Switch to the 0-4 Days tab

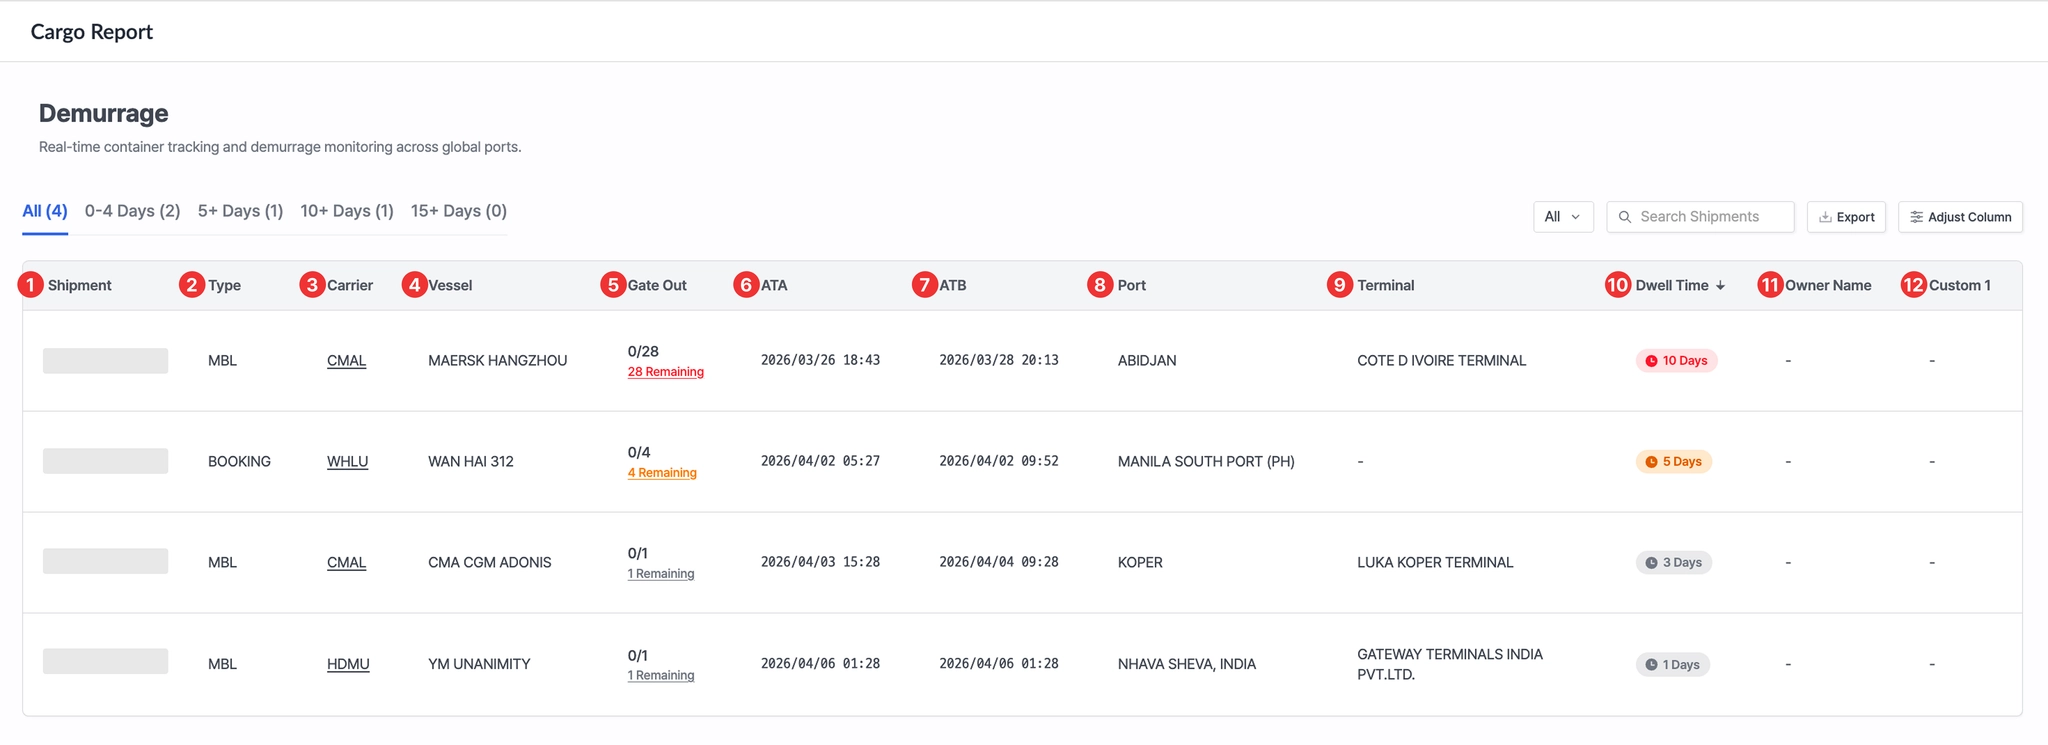click(132, 211)
